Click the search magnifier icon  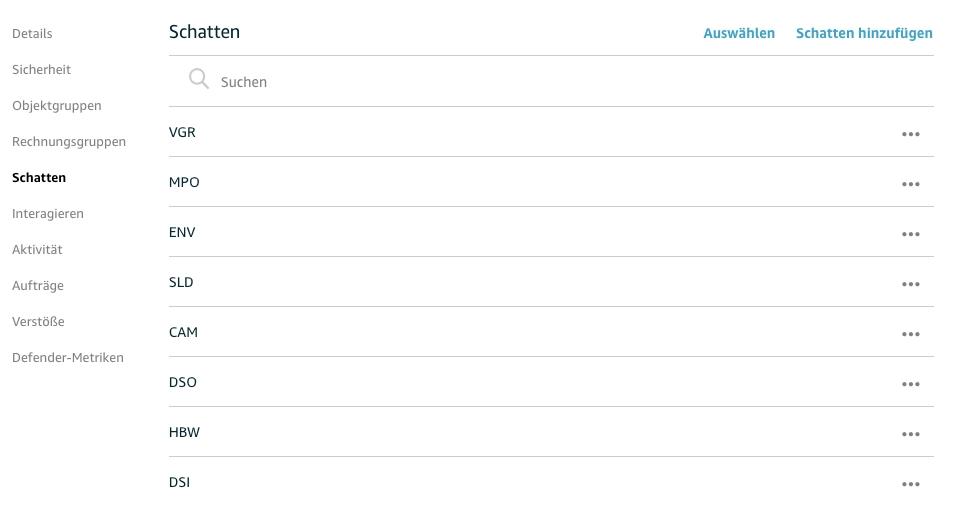tap(199, 80)
